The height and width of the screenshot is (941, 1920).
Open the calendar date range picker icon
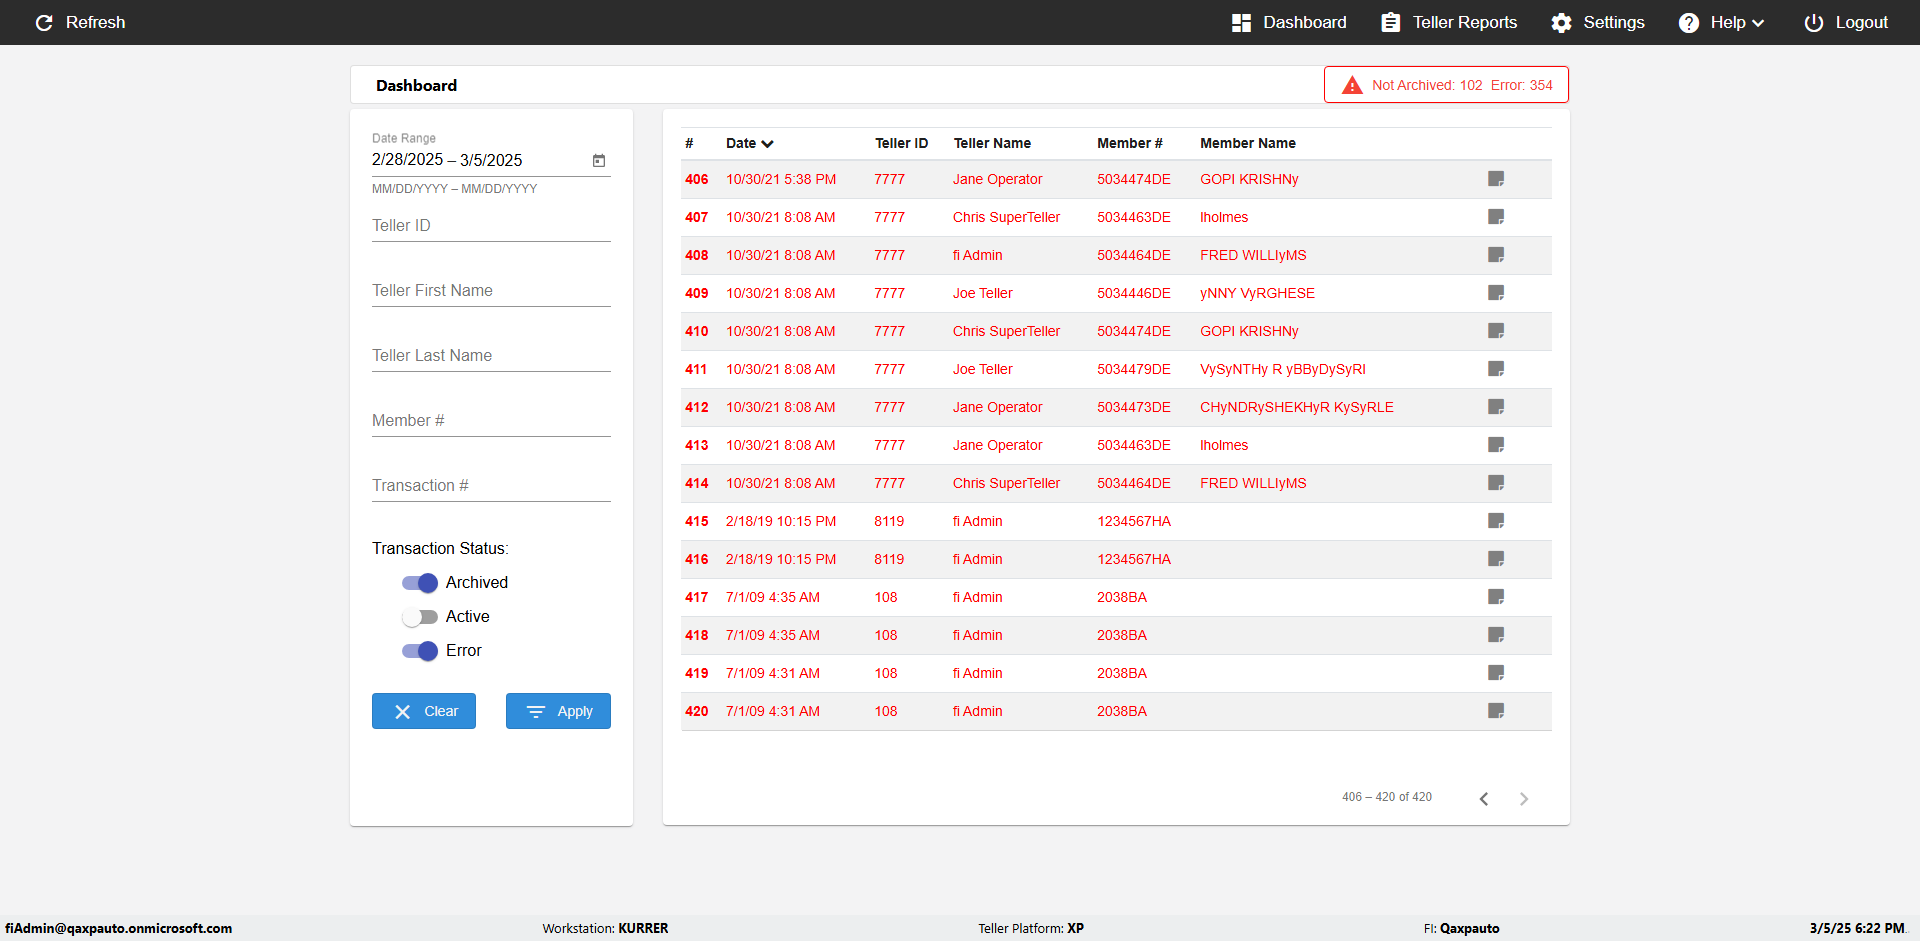tap(599, 160)
